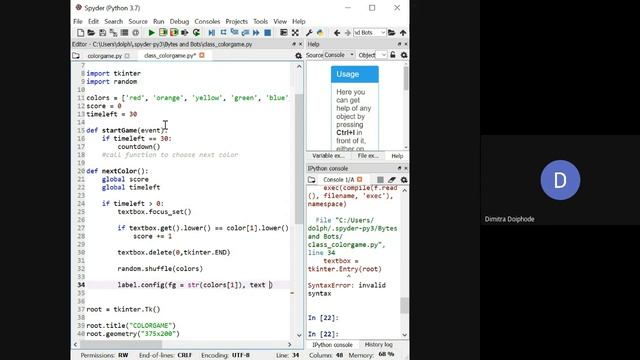Stop the current command in the IPython console

[380, 180]
